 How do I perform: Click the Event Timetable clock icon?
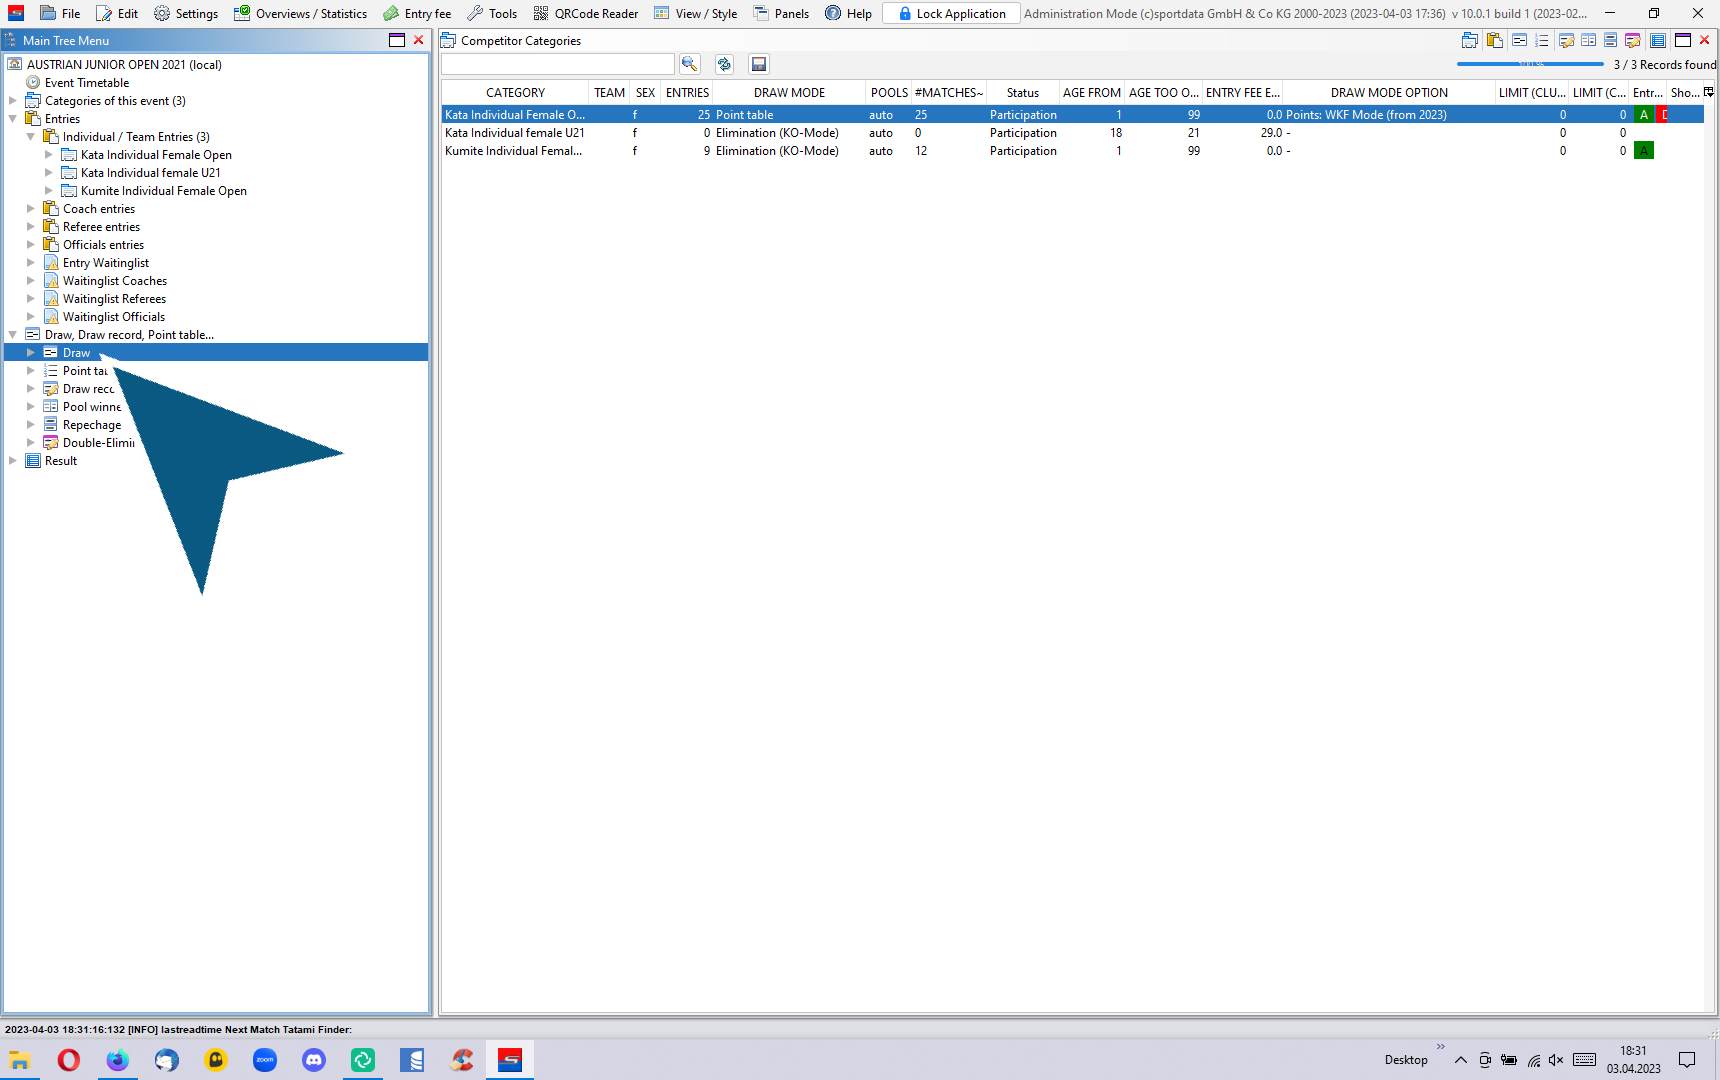pos(33,82)
